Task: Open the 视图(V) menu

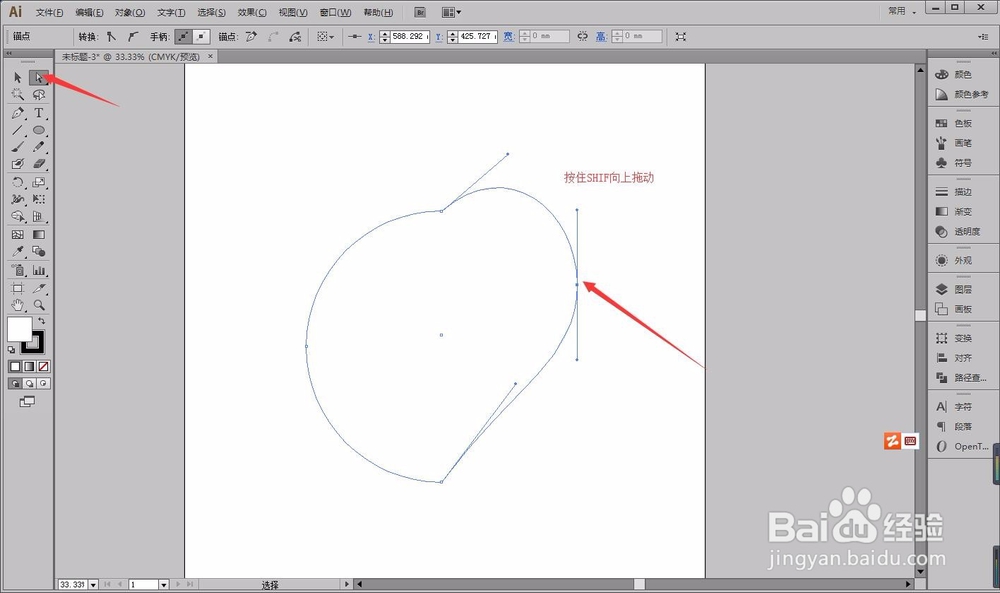Action: point(293,12)
